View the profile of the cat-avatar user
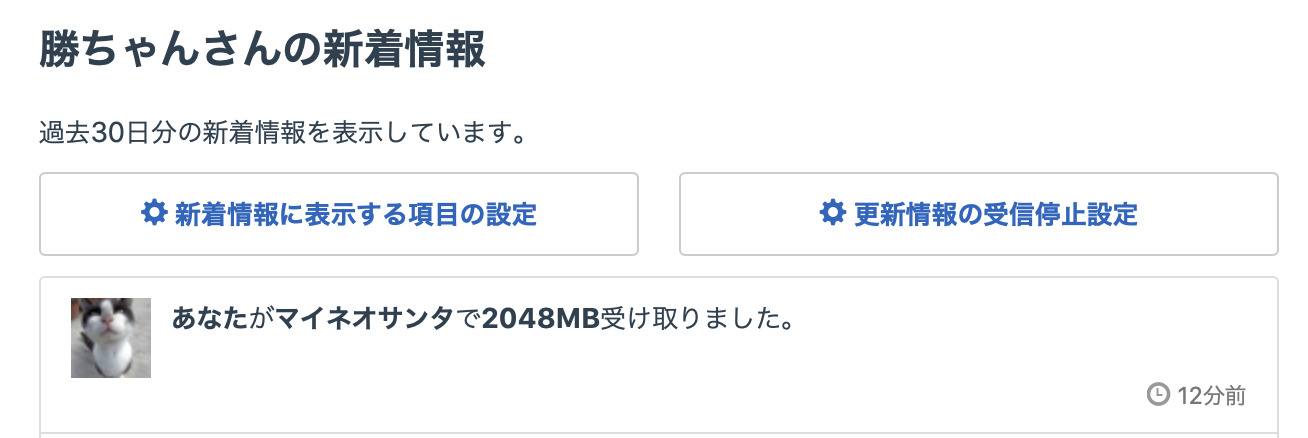Image resolution: width=1308 pixels, height=438 pixels. coord(111,338)
